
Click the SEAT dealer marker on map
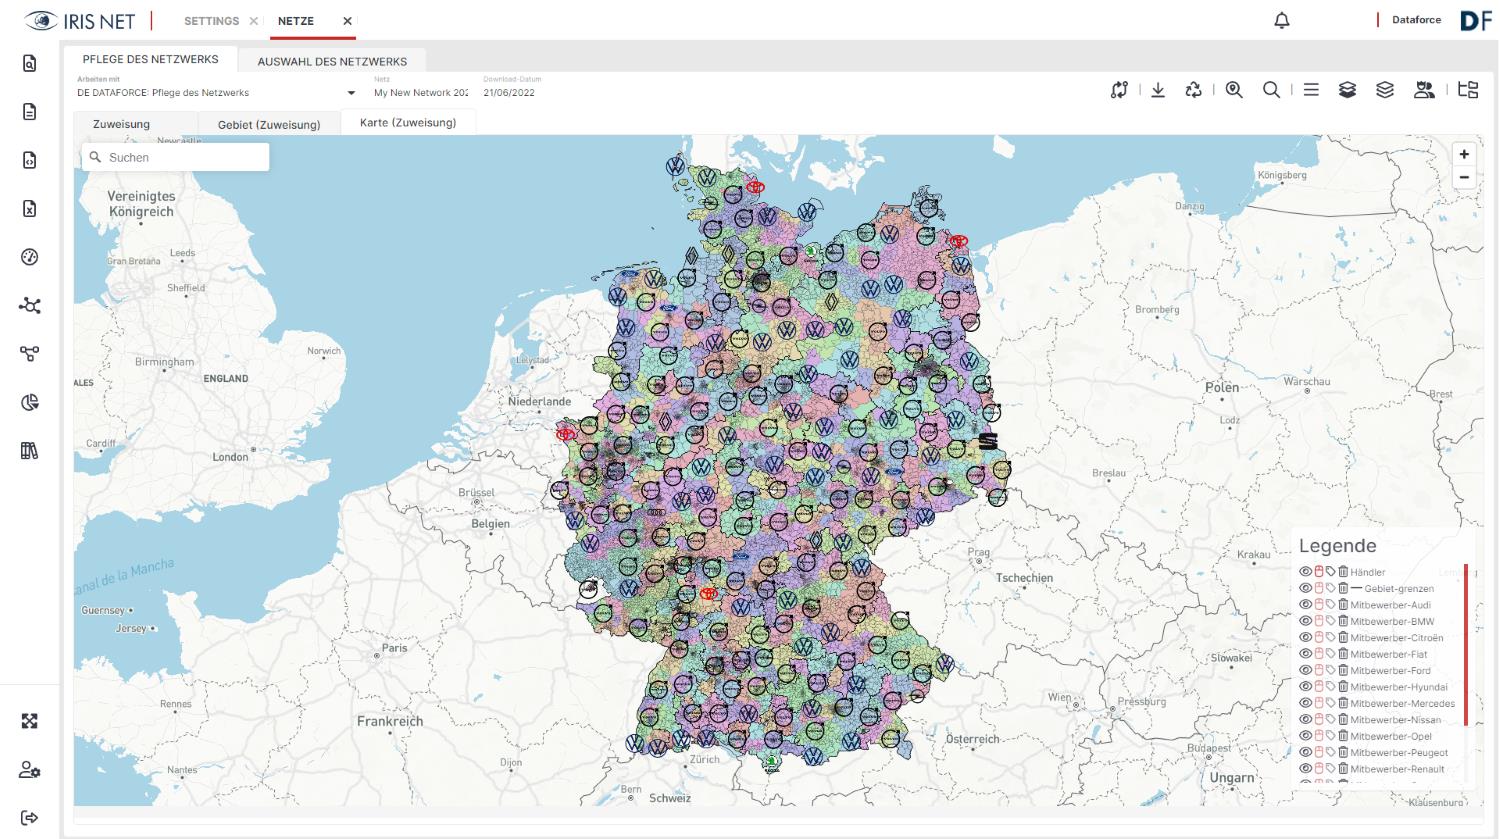(x=988, y=441)
